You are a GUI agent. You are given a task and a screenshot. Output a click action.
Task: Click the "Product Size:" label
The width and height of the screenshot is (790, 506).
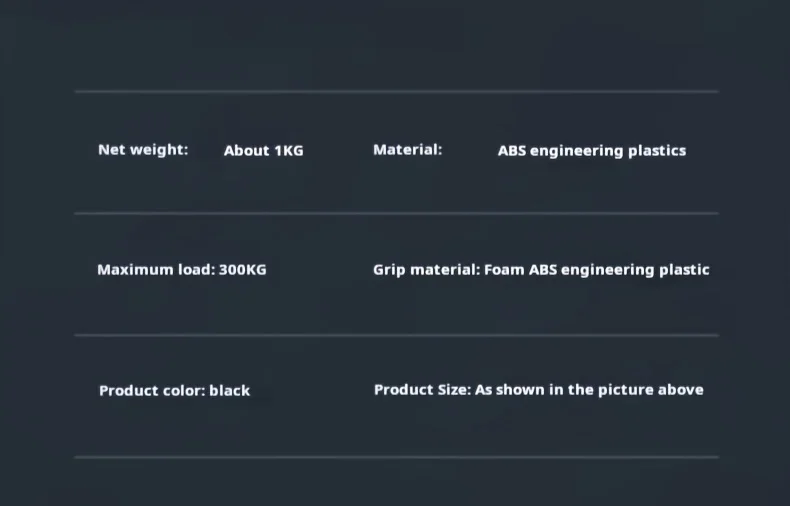coord(422,390)
